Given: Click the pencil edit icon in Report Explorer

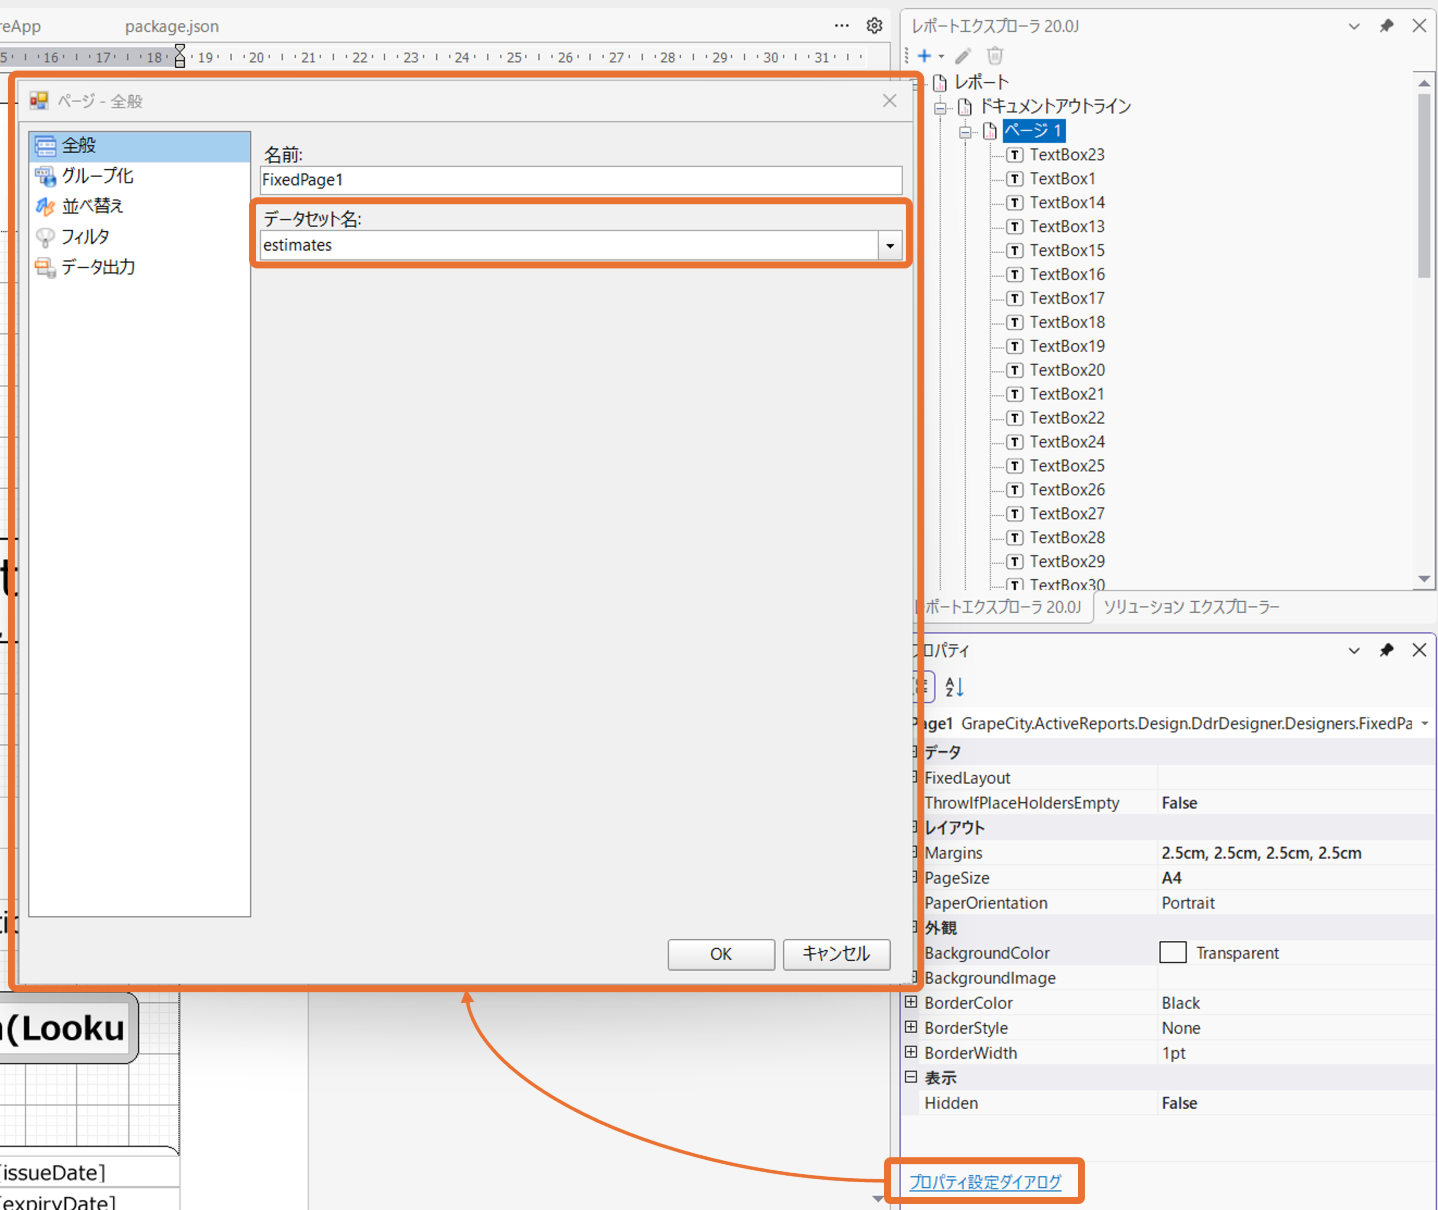Looking at the screenshot, I should coord(963,56).
